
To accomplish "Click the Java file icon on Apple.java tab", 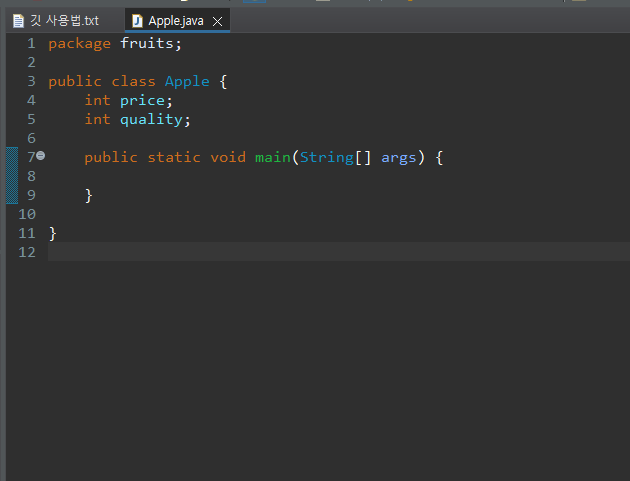I will click(137, 21).
